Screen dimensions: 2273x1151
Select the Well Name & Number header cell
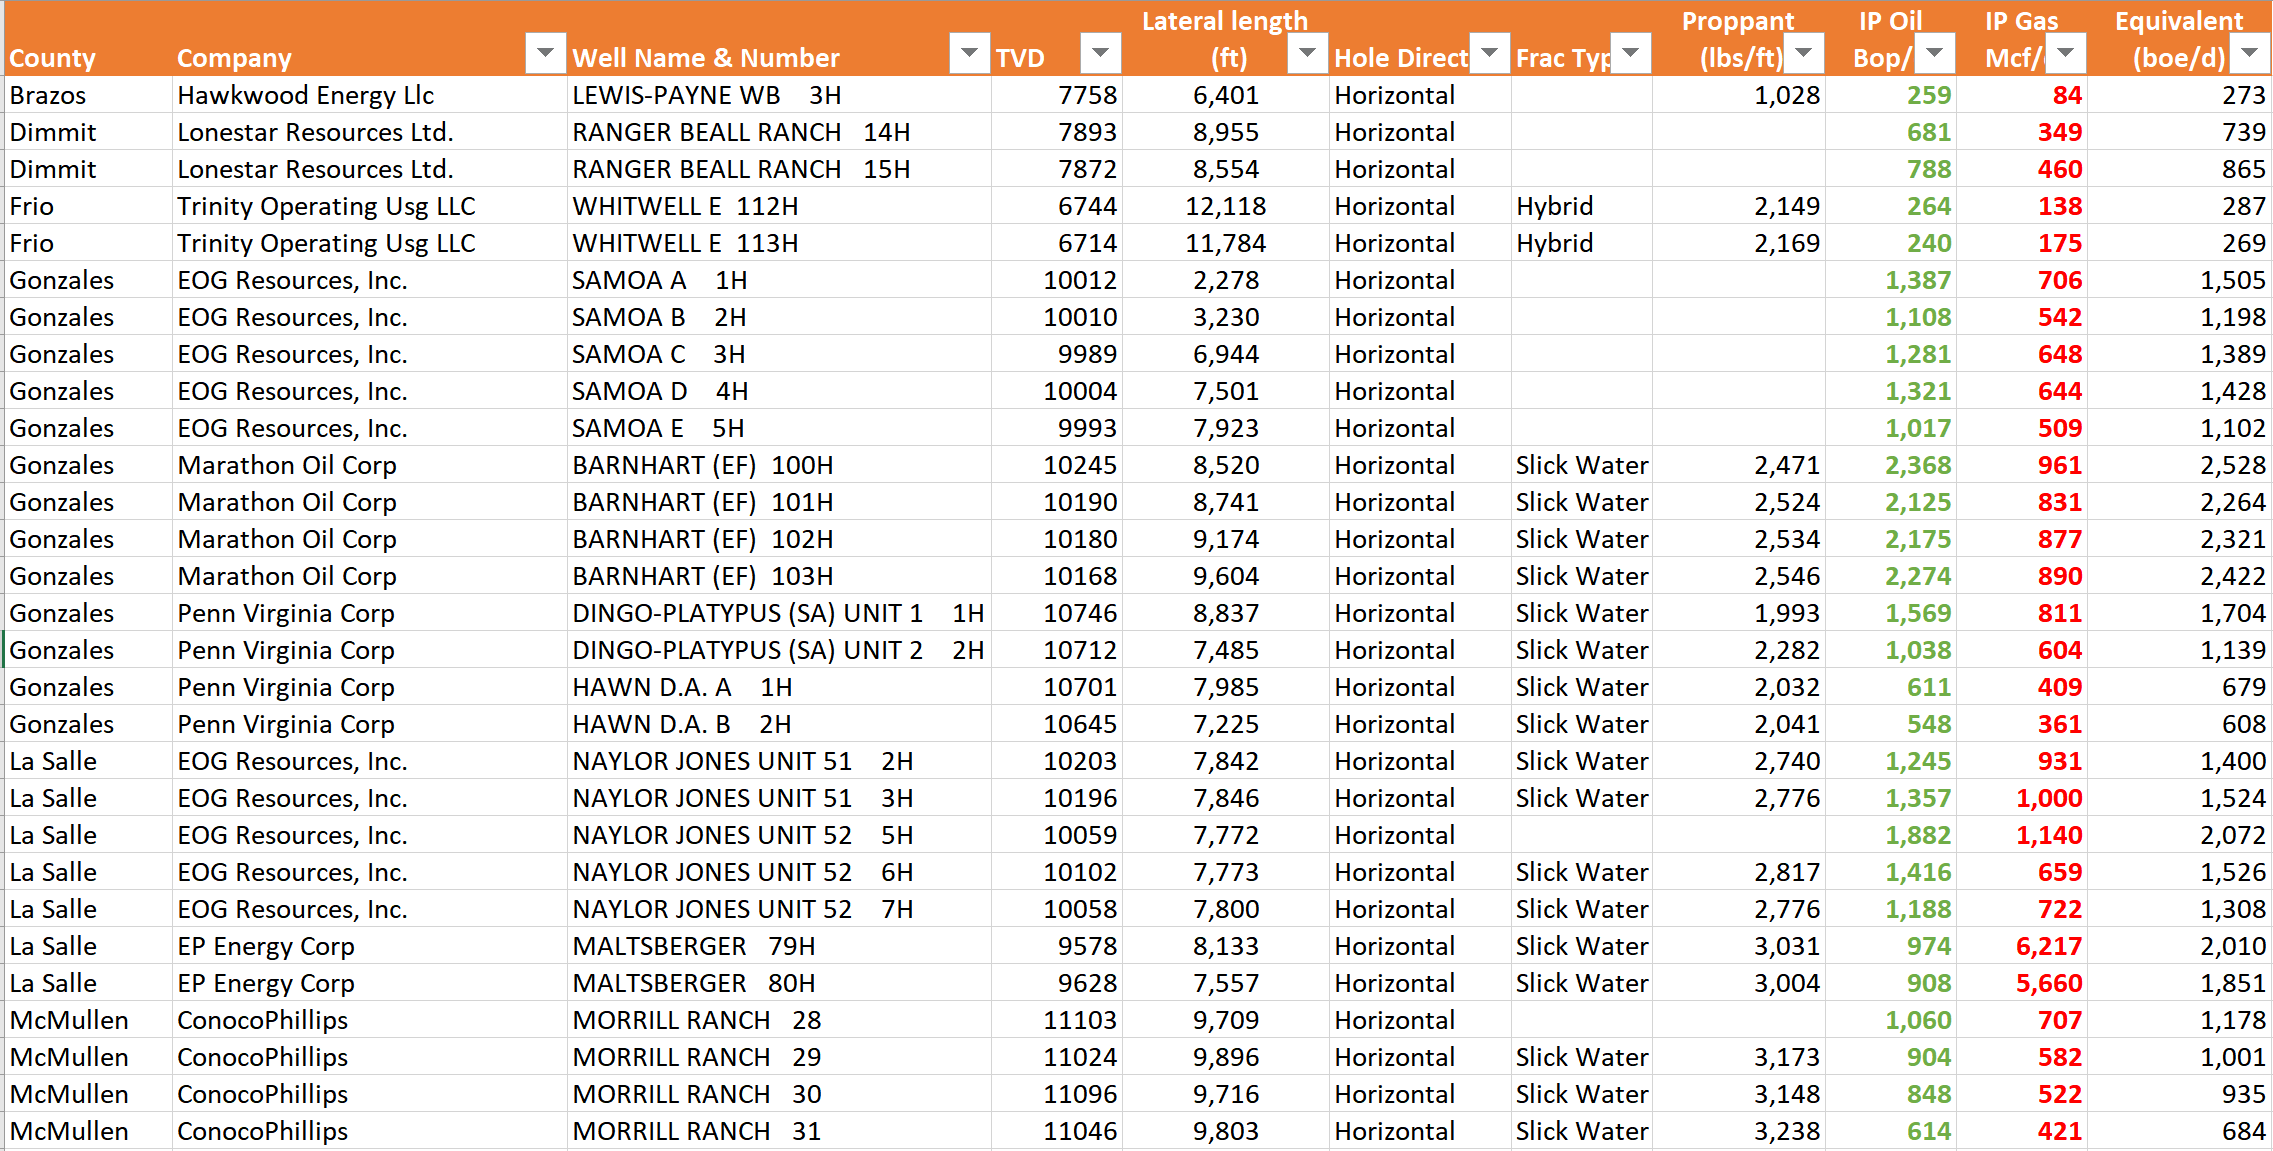(780, 39)
